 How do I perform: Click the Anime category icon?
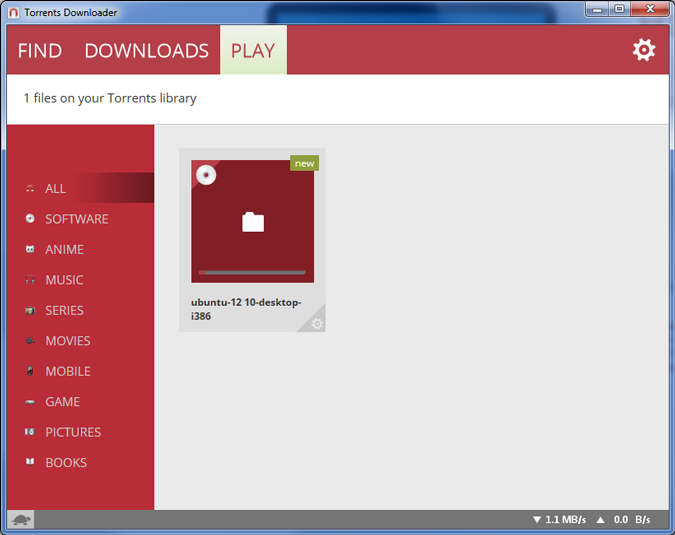point(30,250)
